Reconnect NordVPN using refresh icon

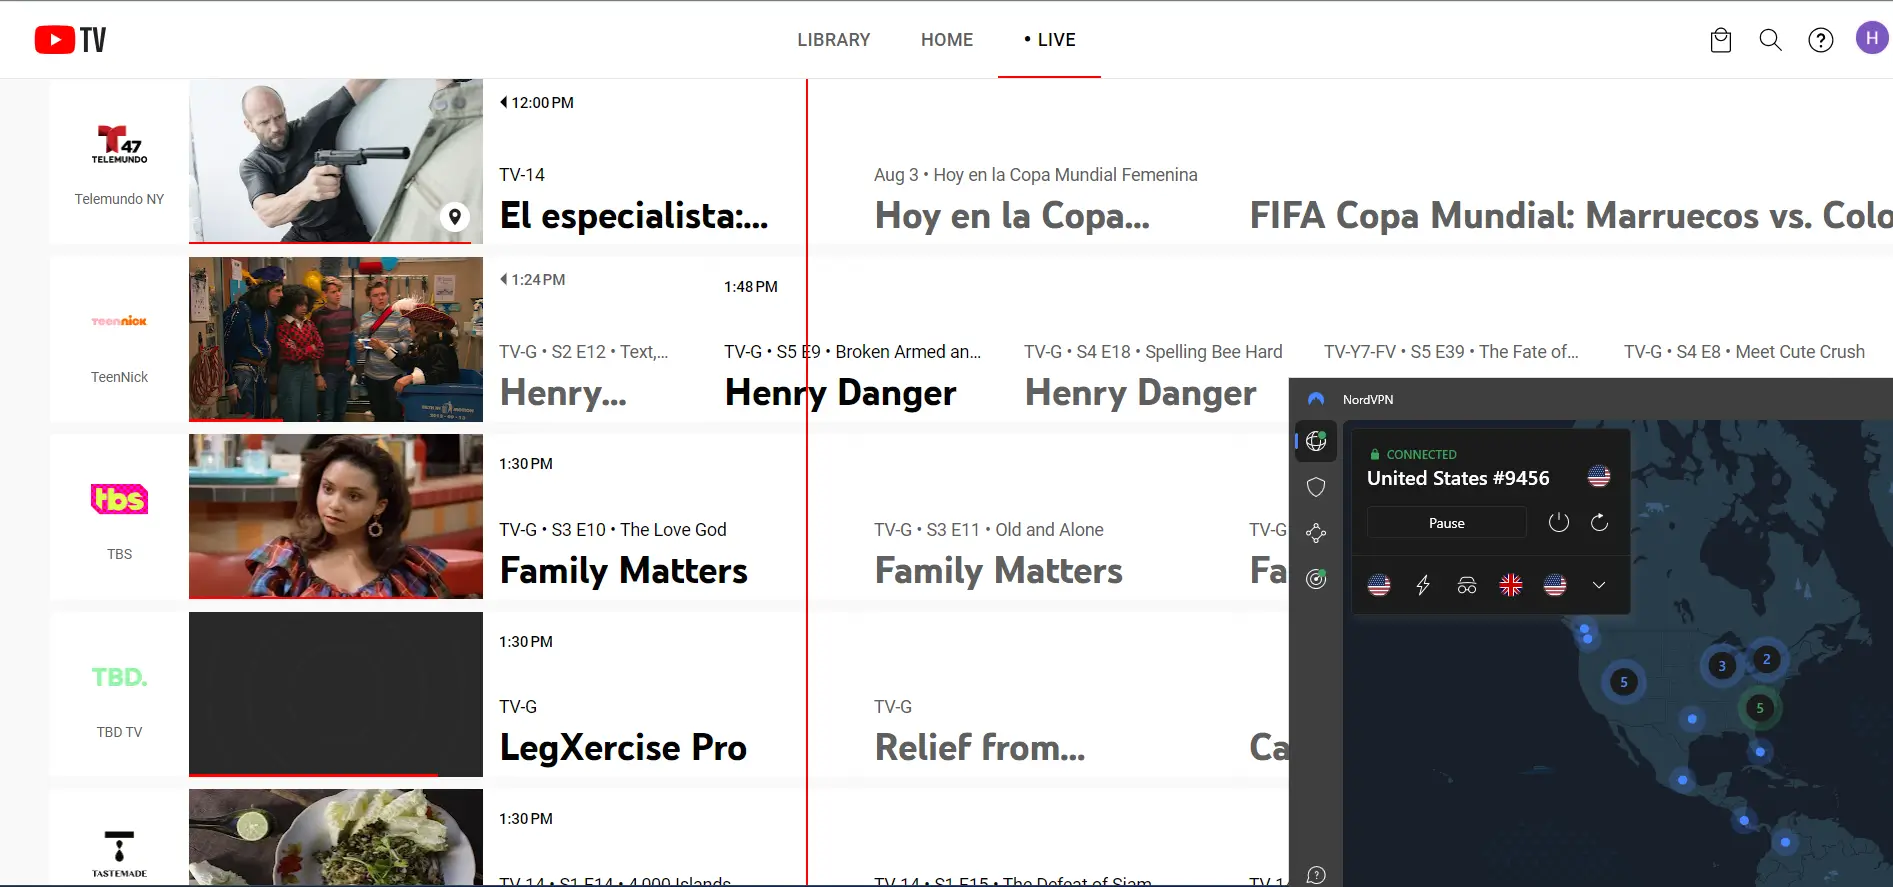coord(1599,522)
